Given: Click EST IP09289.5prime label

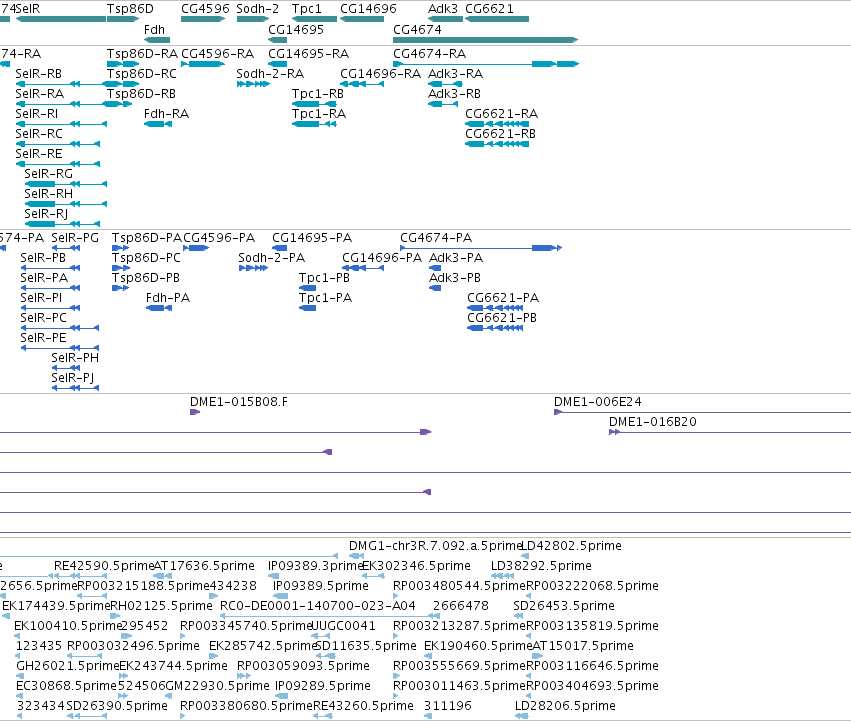Looking at the screenshot, I should (x=323, y=686).
